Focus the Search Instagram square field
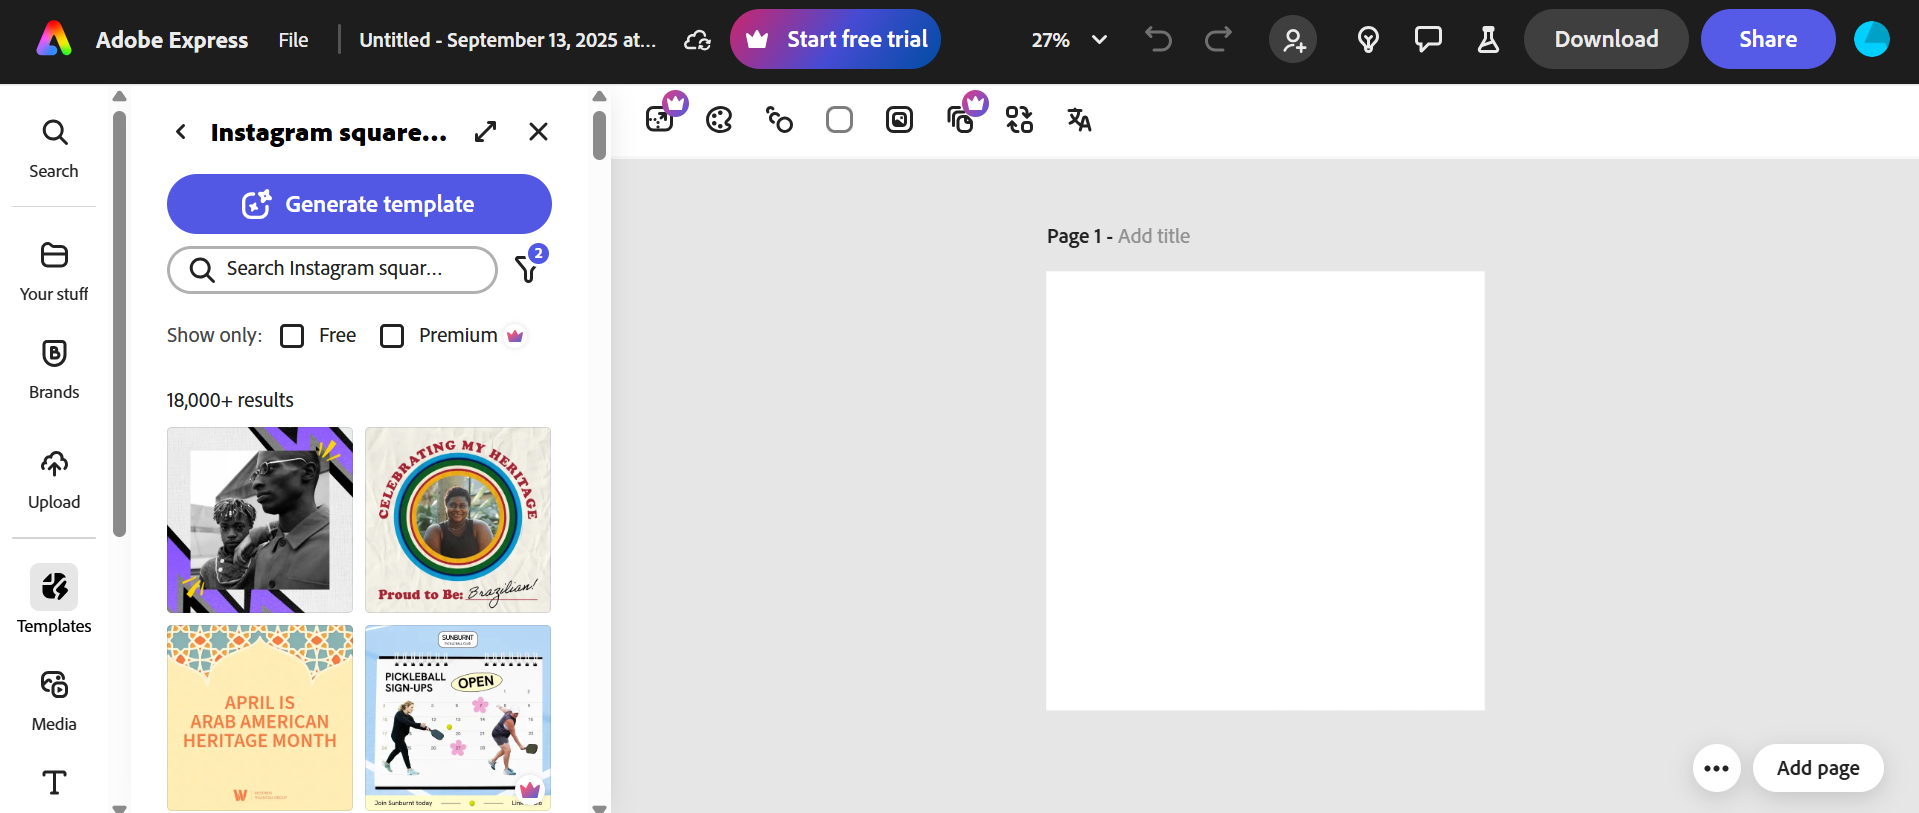Image resolution: width=1919 pixels, height=813 pixels. click(x=332, y=269)
